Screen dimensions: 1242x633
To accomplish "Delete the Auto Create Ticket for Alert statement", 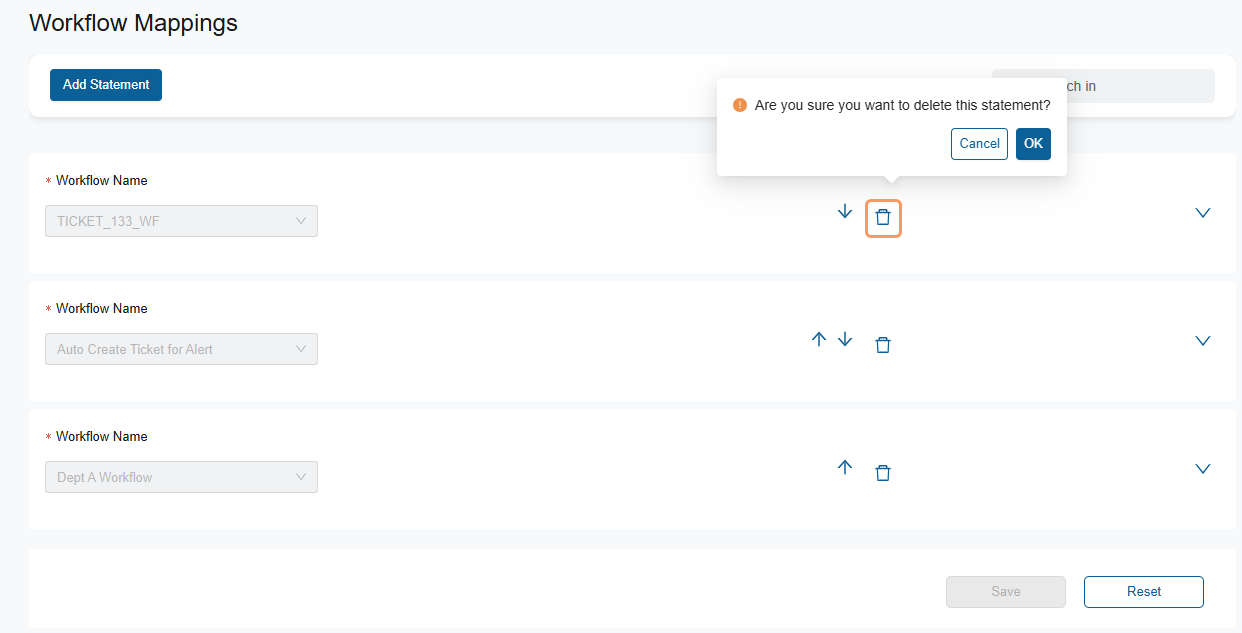I will 883,345.
